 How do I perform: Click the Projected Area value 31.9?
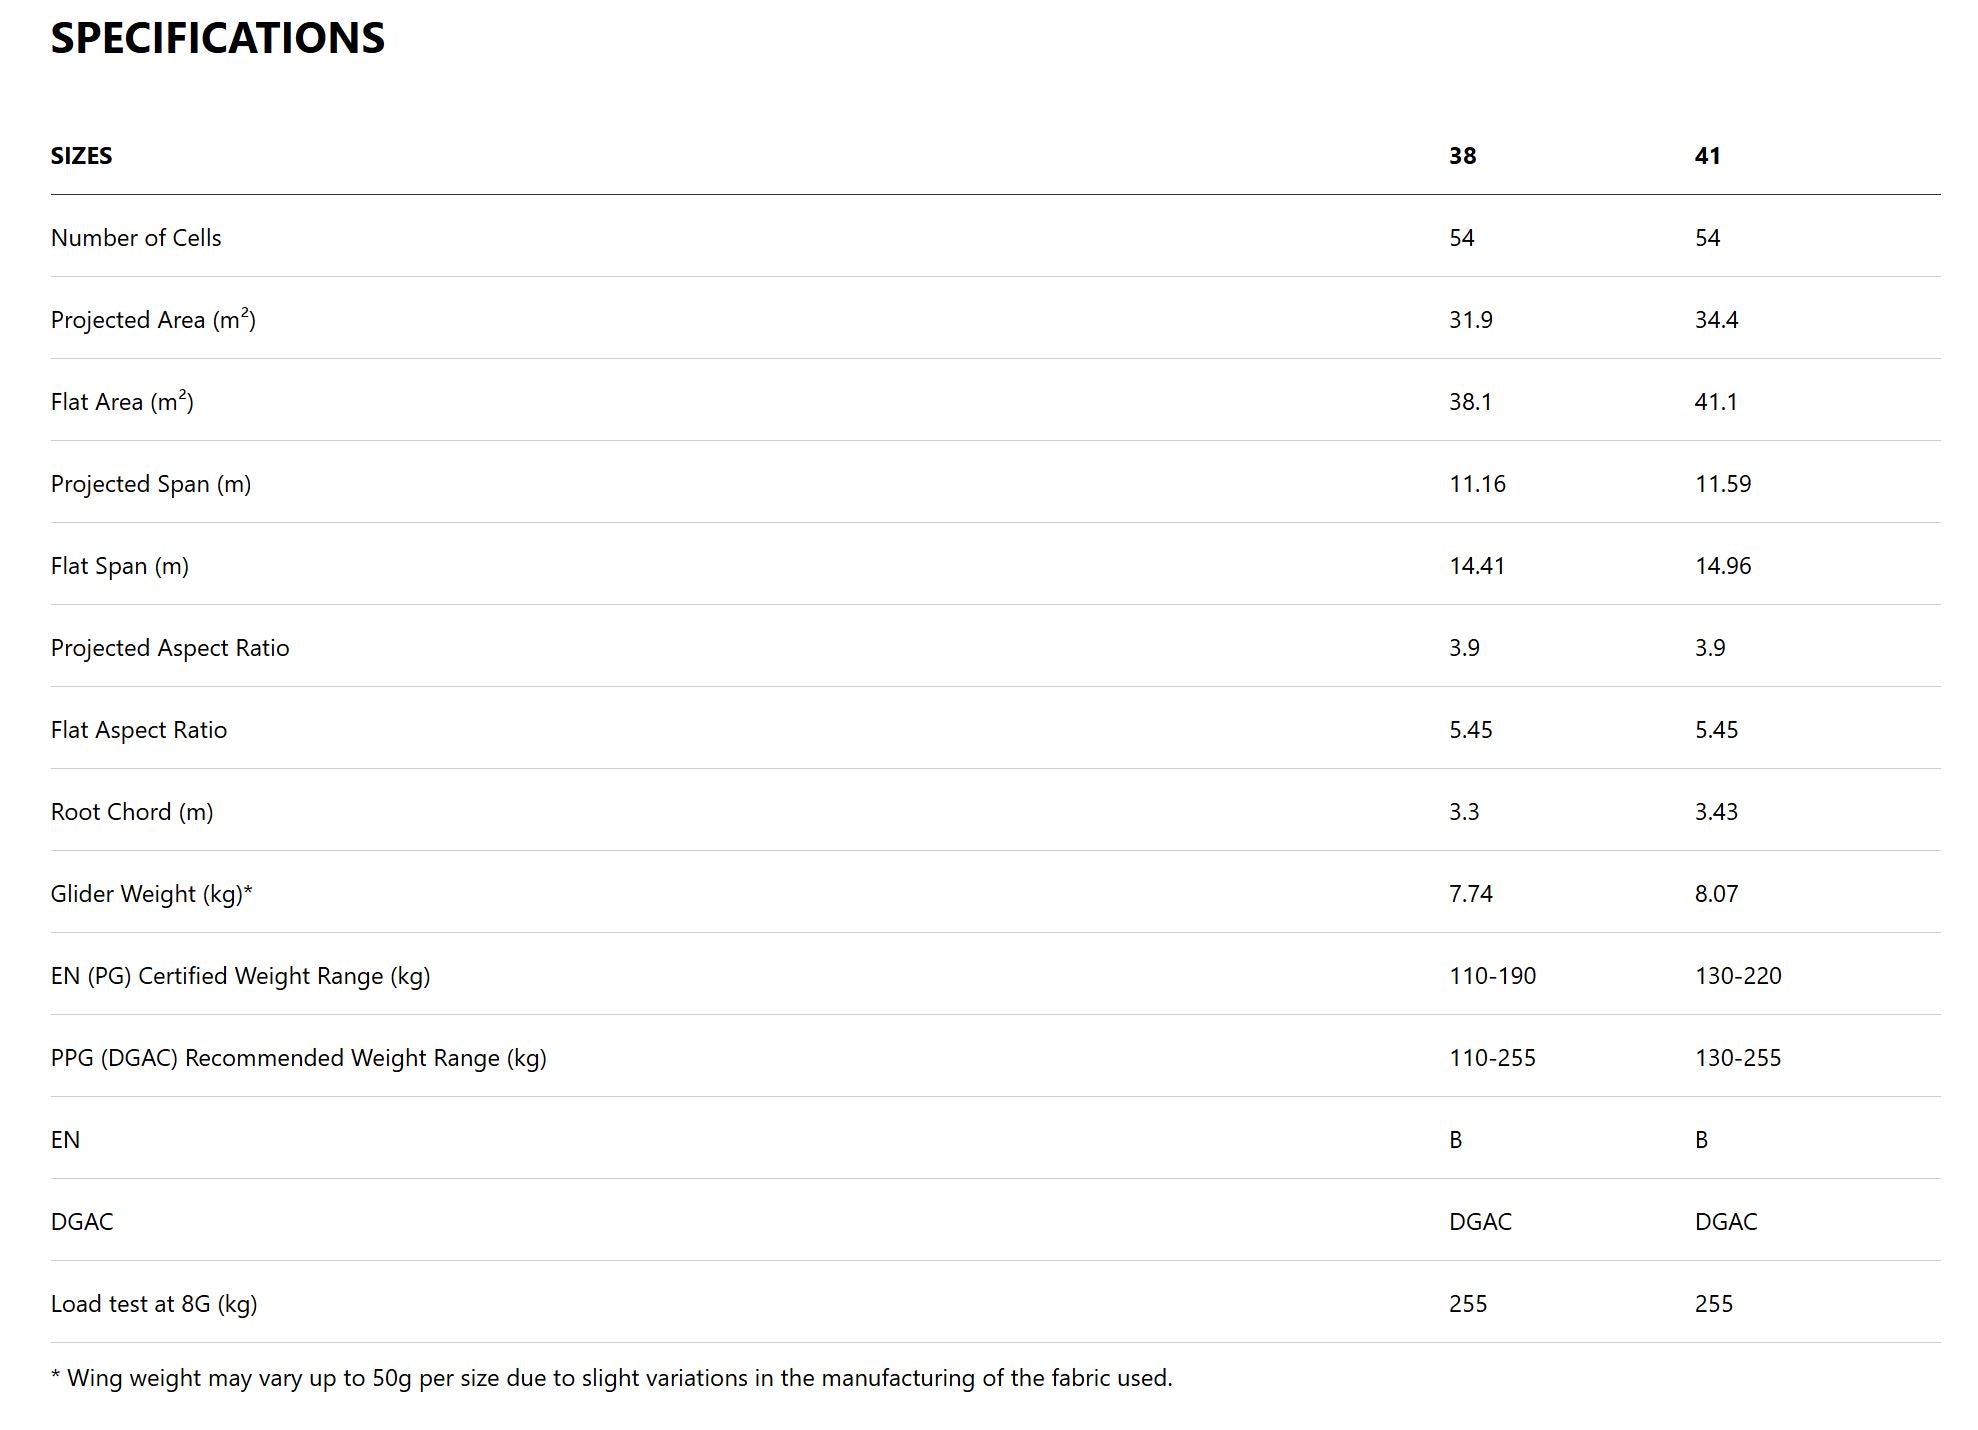pyautogui.click(x=1470, y=320)
